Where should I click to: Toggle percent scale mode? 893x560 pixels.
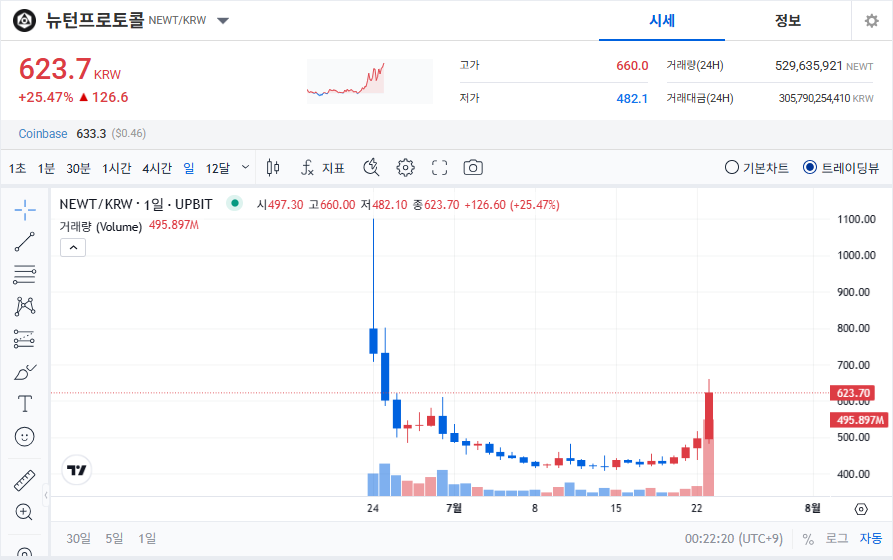[808, 539]
